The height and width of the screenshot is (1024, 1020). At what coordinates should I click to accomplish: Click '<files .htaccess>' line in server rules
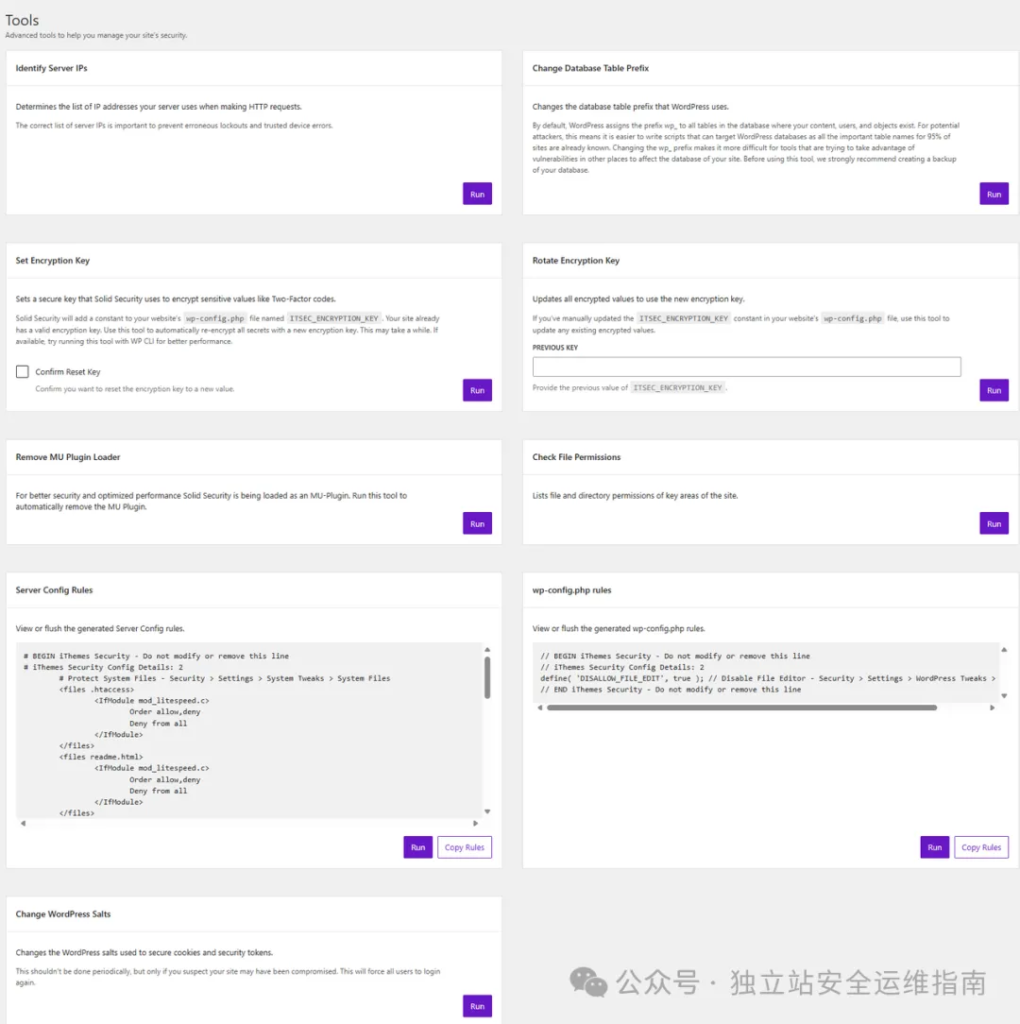pos(96,689)
